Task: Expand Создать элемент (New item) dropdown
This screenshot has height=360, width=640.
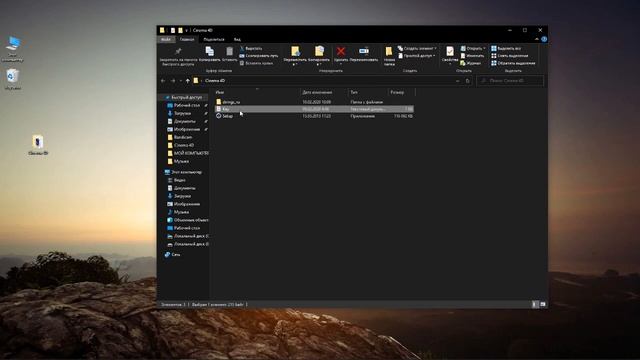Action: pos(417,49)
